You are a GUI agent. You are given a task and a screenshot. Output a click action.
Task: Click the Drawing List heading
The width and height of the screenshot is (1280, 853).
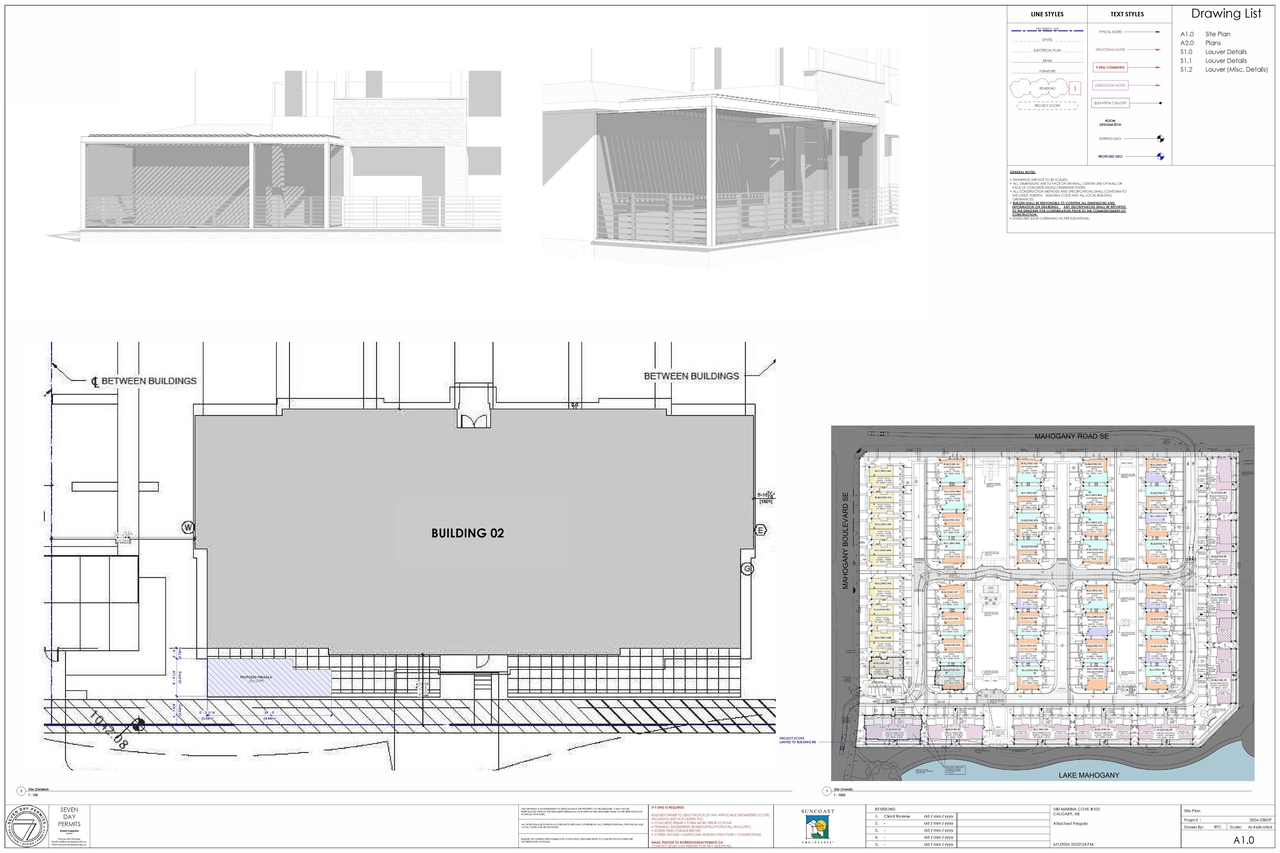click(1226, 14)
